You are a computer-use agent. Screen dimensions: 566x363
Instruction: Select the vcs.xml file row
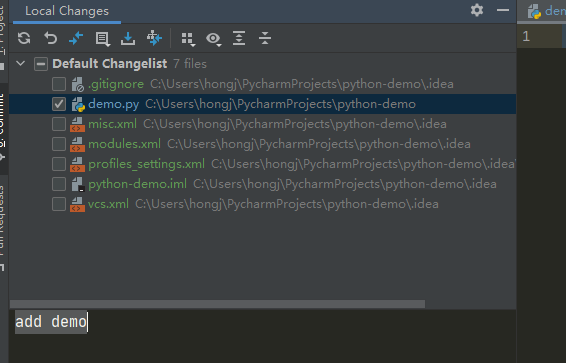click(262, 204)
